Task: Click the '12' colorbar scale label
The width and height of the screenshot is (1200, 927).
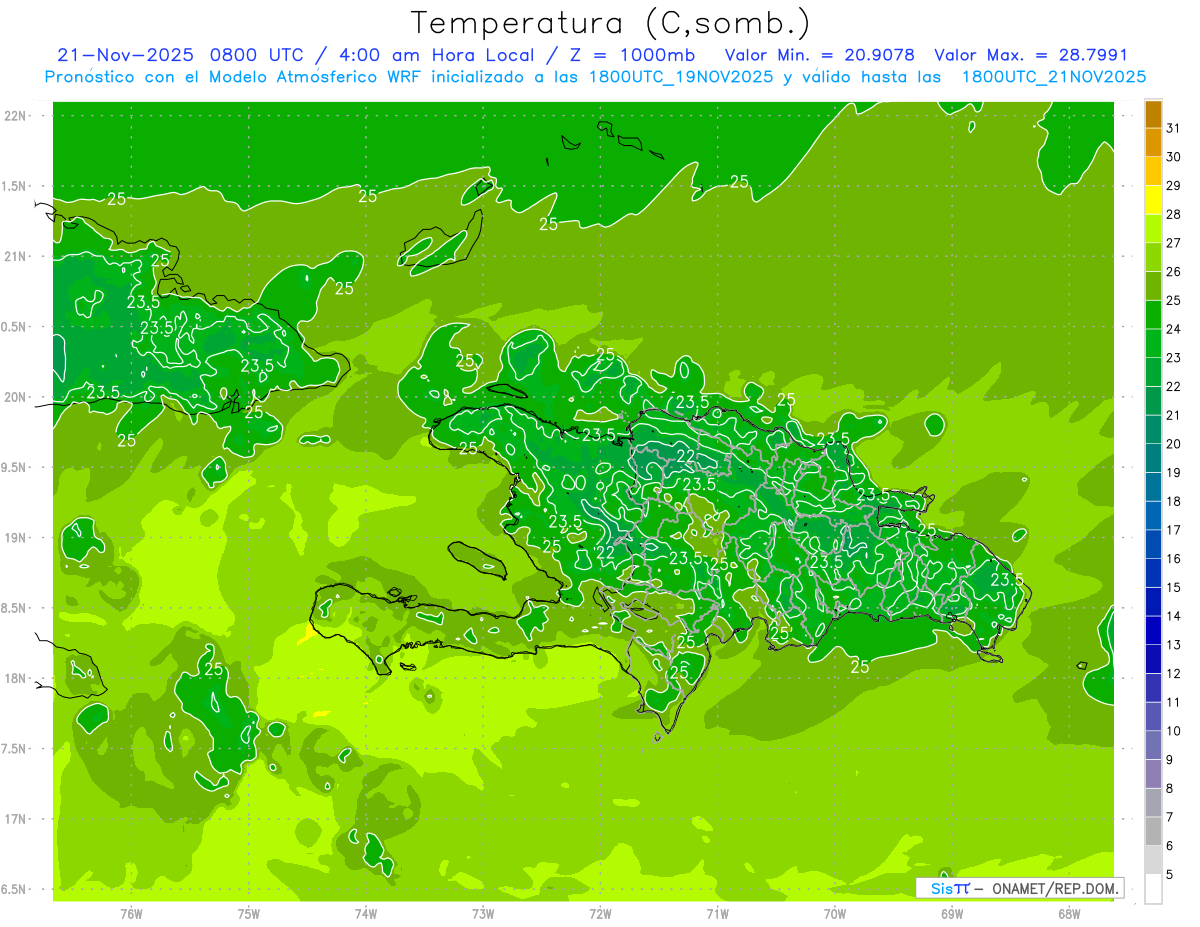Action: tap(1173, 674)
